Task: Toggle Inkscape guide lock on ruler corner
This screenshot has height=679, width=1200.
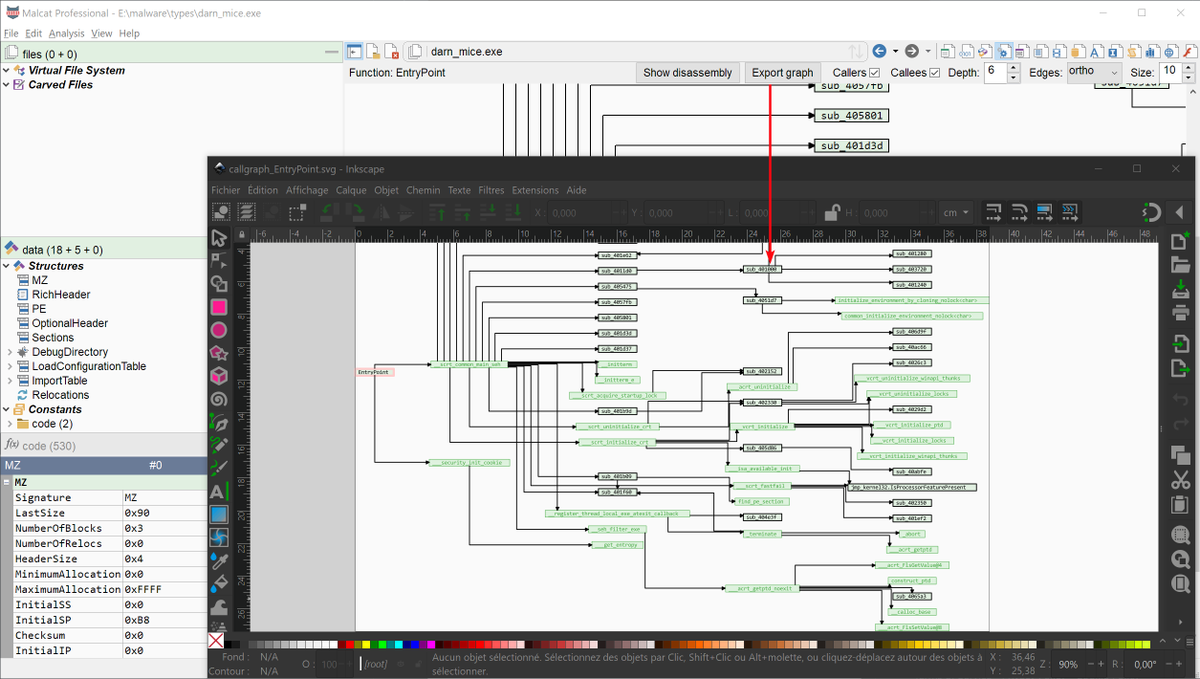Action: 241,234
